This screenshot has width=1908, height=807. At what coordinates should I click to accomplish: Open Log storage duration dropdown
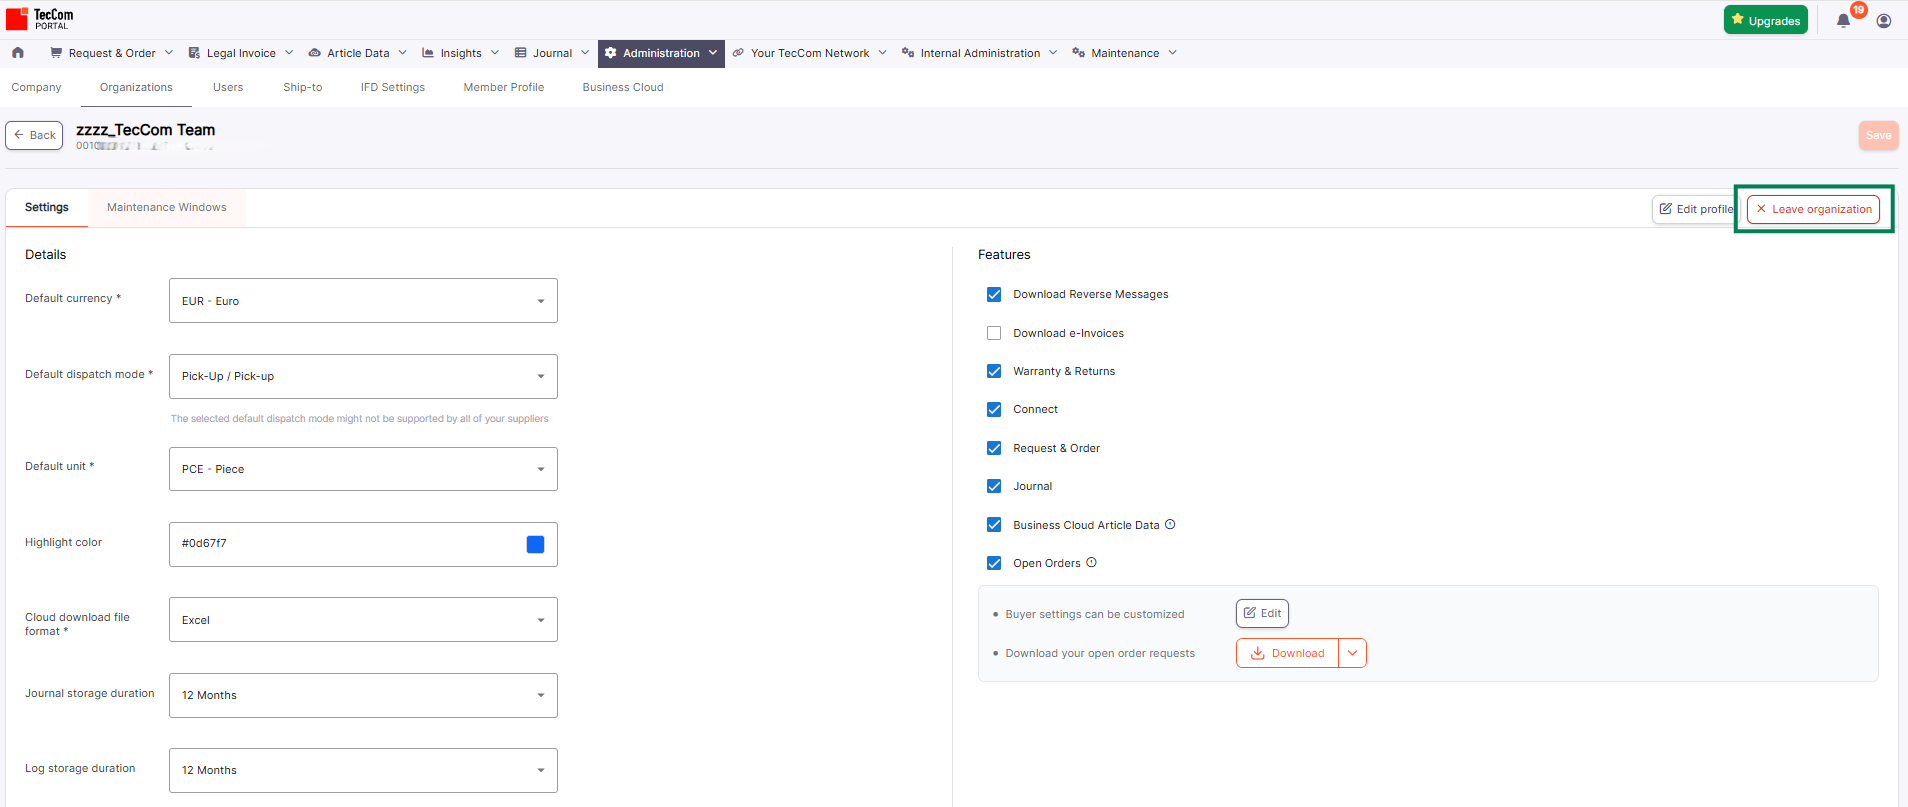pyautogui.click(x=363, y=770)
